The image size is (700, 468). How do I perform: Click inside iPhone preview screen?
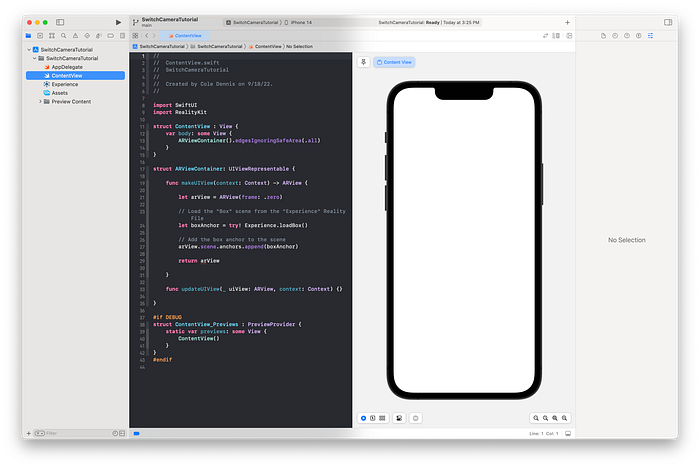coord(464,241)
